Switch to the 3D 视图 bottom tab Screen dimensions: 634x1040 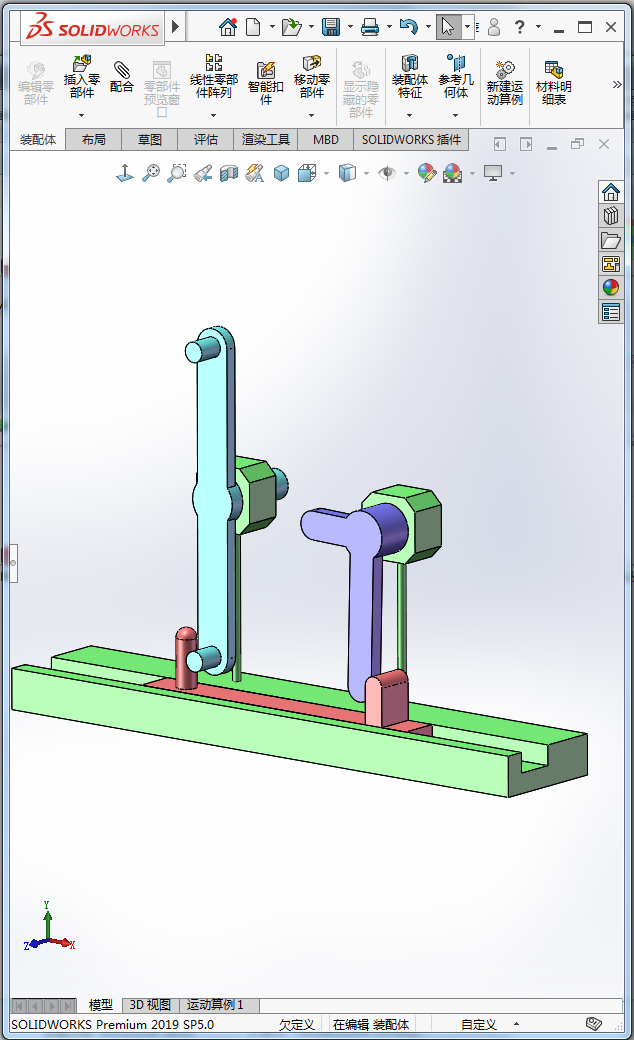click(150, 1005)
